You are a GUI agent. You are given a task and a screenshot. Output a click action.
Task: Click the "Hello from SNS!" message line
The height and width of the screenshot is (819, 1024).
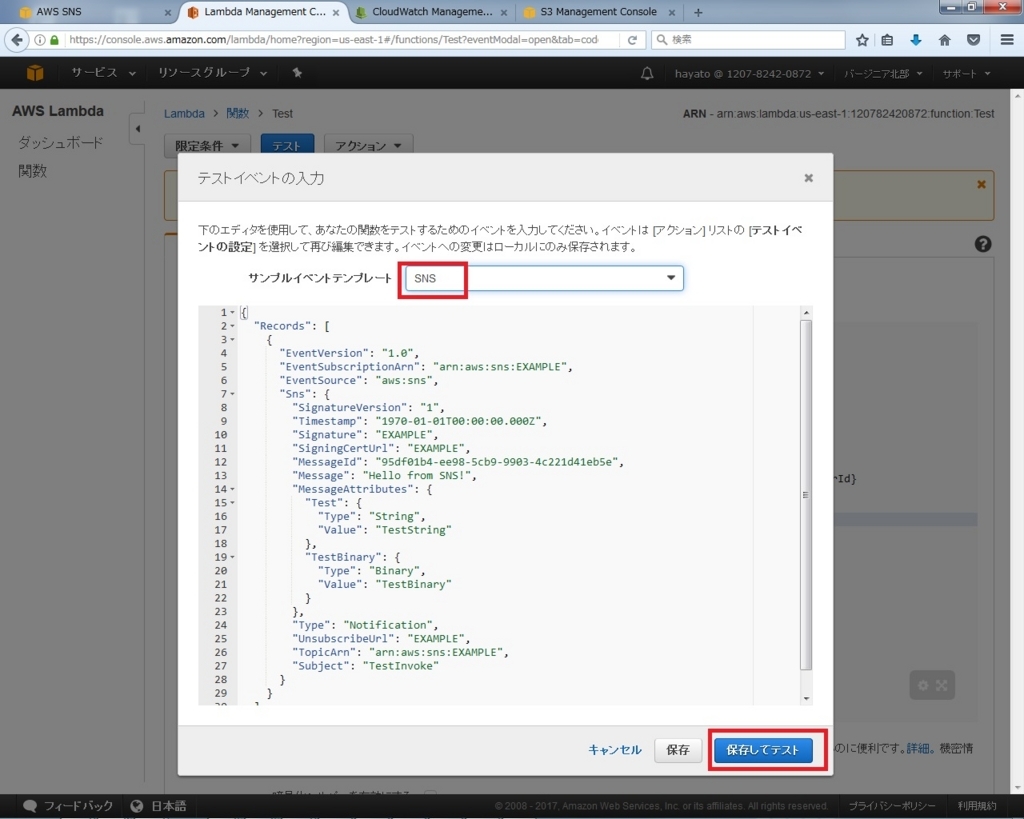click(384, 475)
